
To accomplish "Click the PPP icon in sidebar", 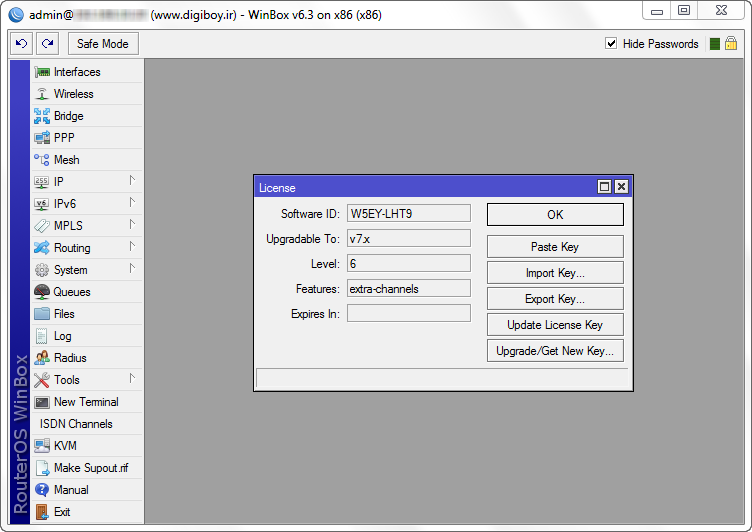I will (x=42, y=138).
